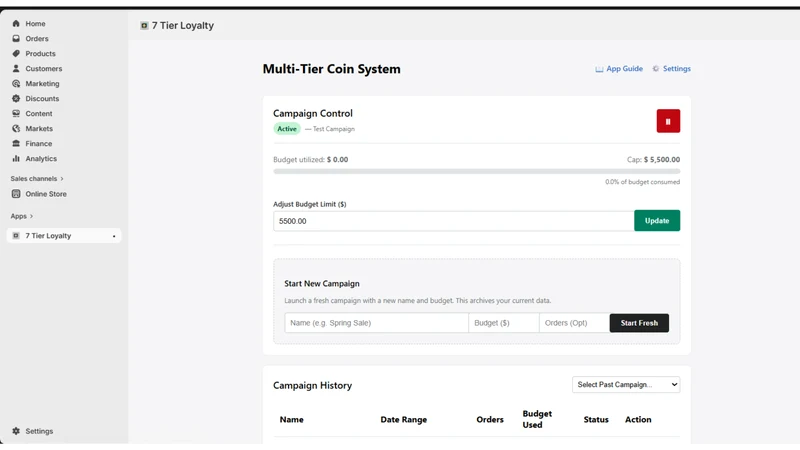This screenshot has height=450, width=800.
Task: Click the Marketing target icon
Action: [16, 84]
